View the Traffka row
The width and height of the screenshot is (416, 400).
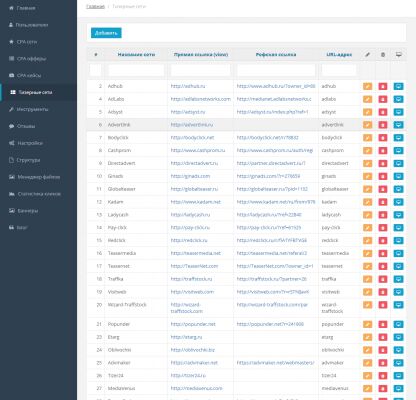pos(398,279)
